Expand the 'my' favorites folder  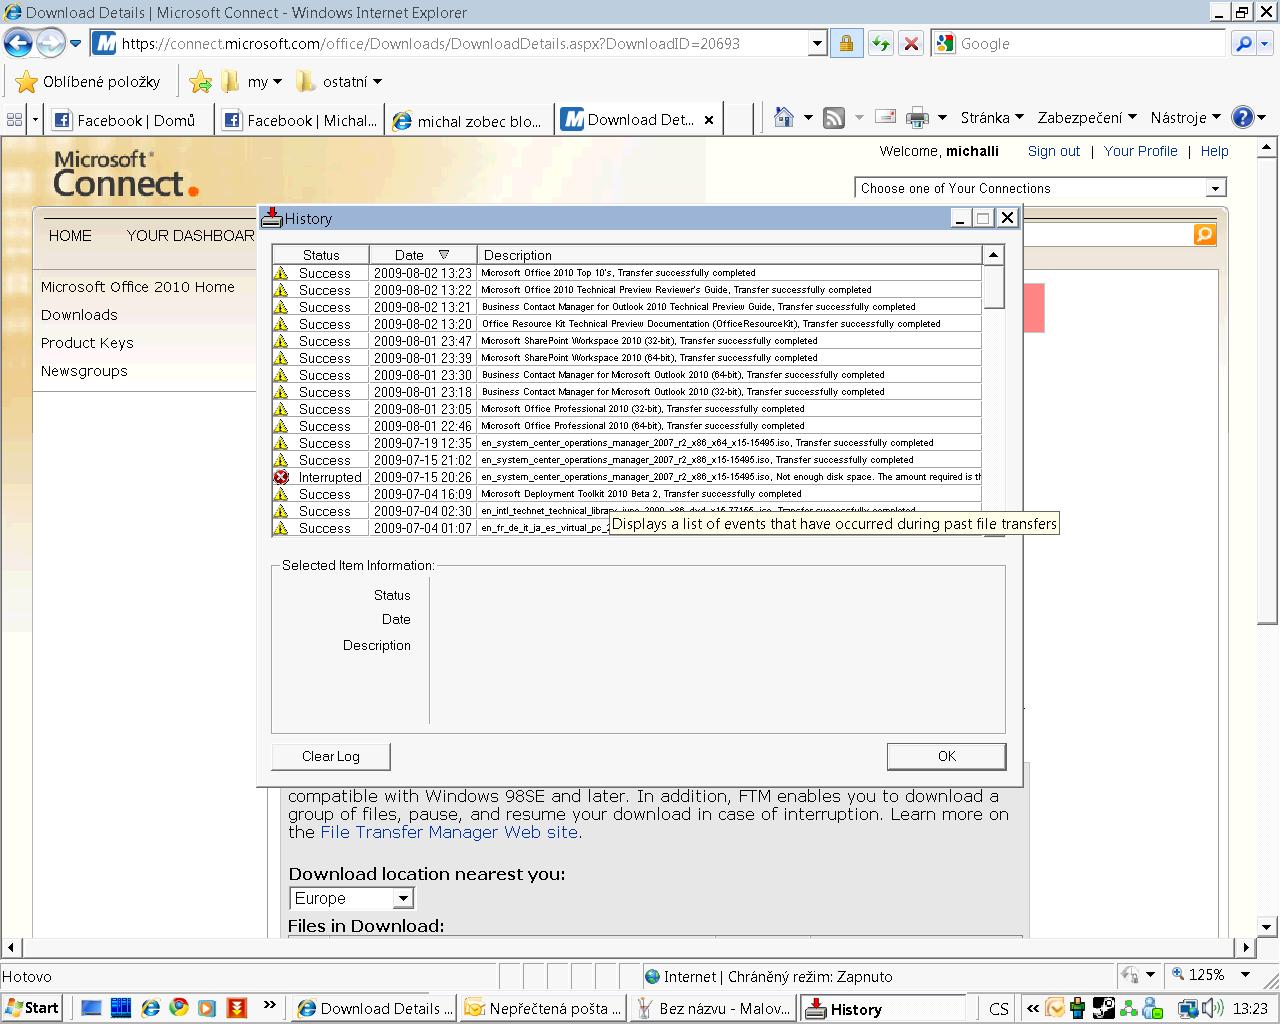pos(251,82)
